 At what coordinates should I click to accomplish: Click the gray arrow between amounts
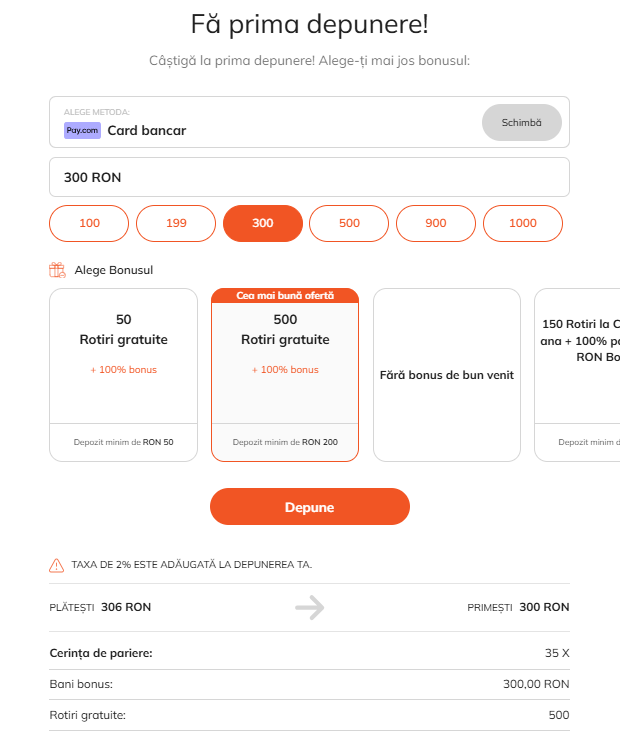pos(310,607)
